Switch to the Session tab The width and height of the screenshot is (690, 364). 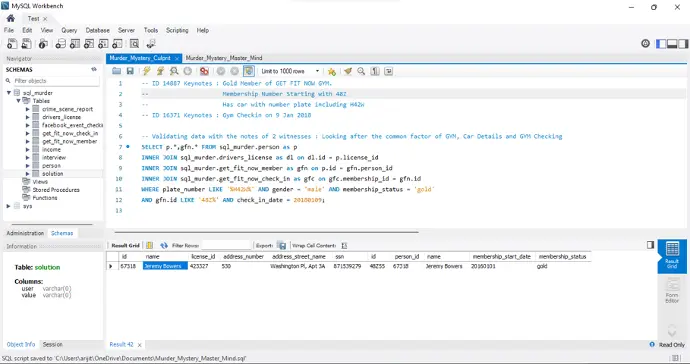[53, 345]
